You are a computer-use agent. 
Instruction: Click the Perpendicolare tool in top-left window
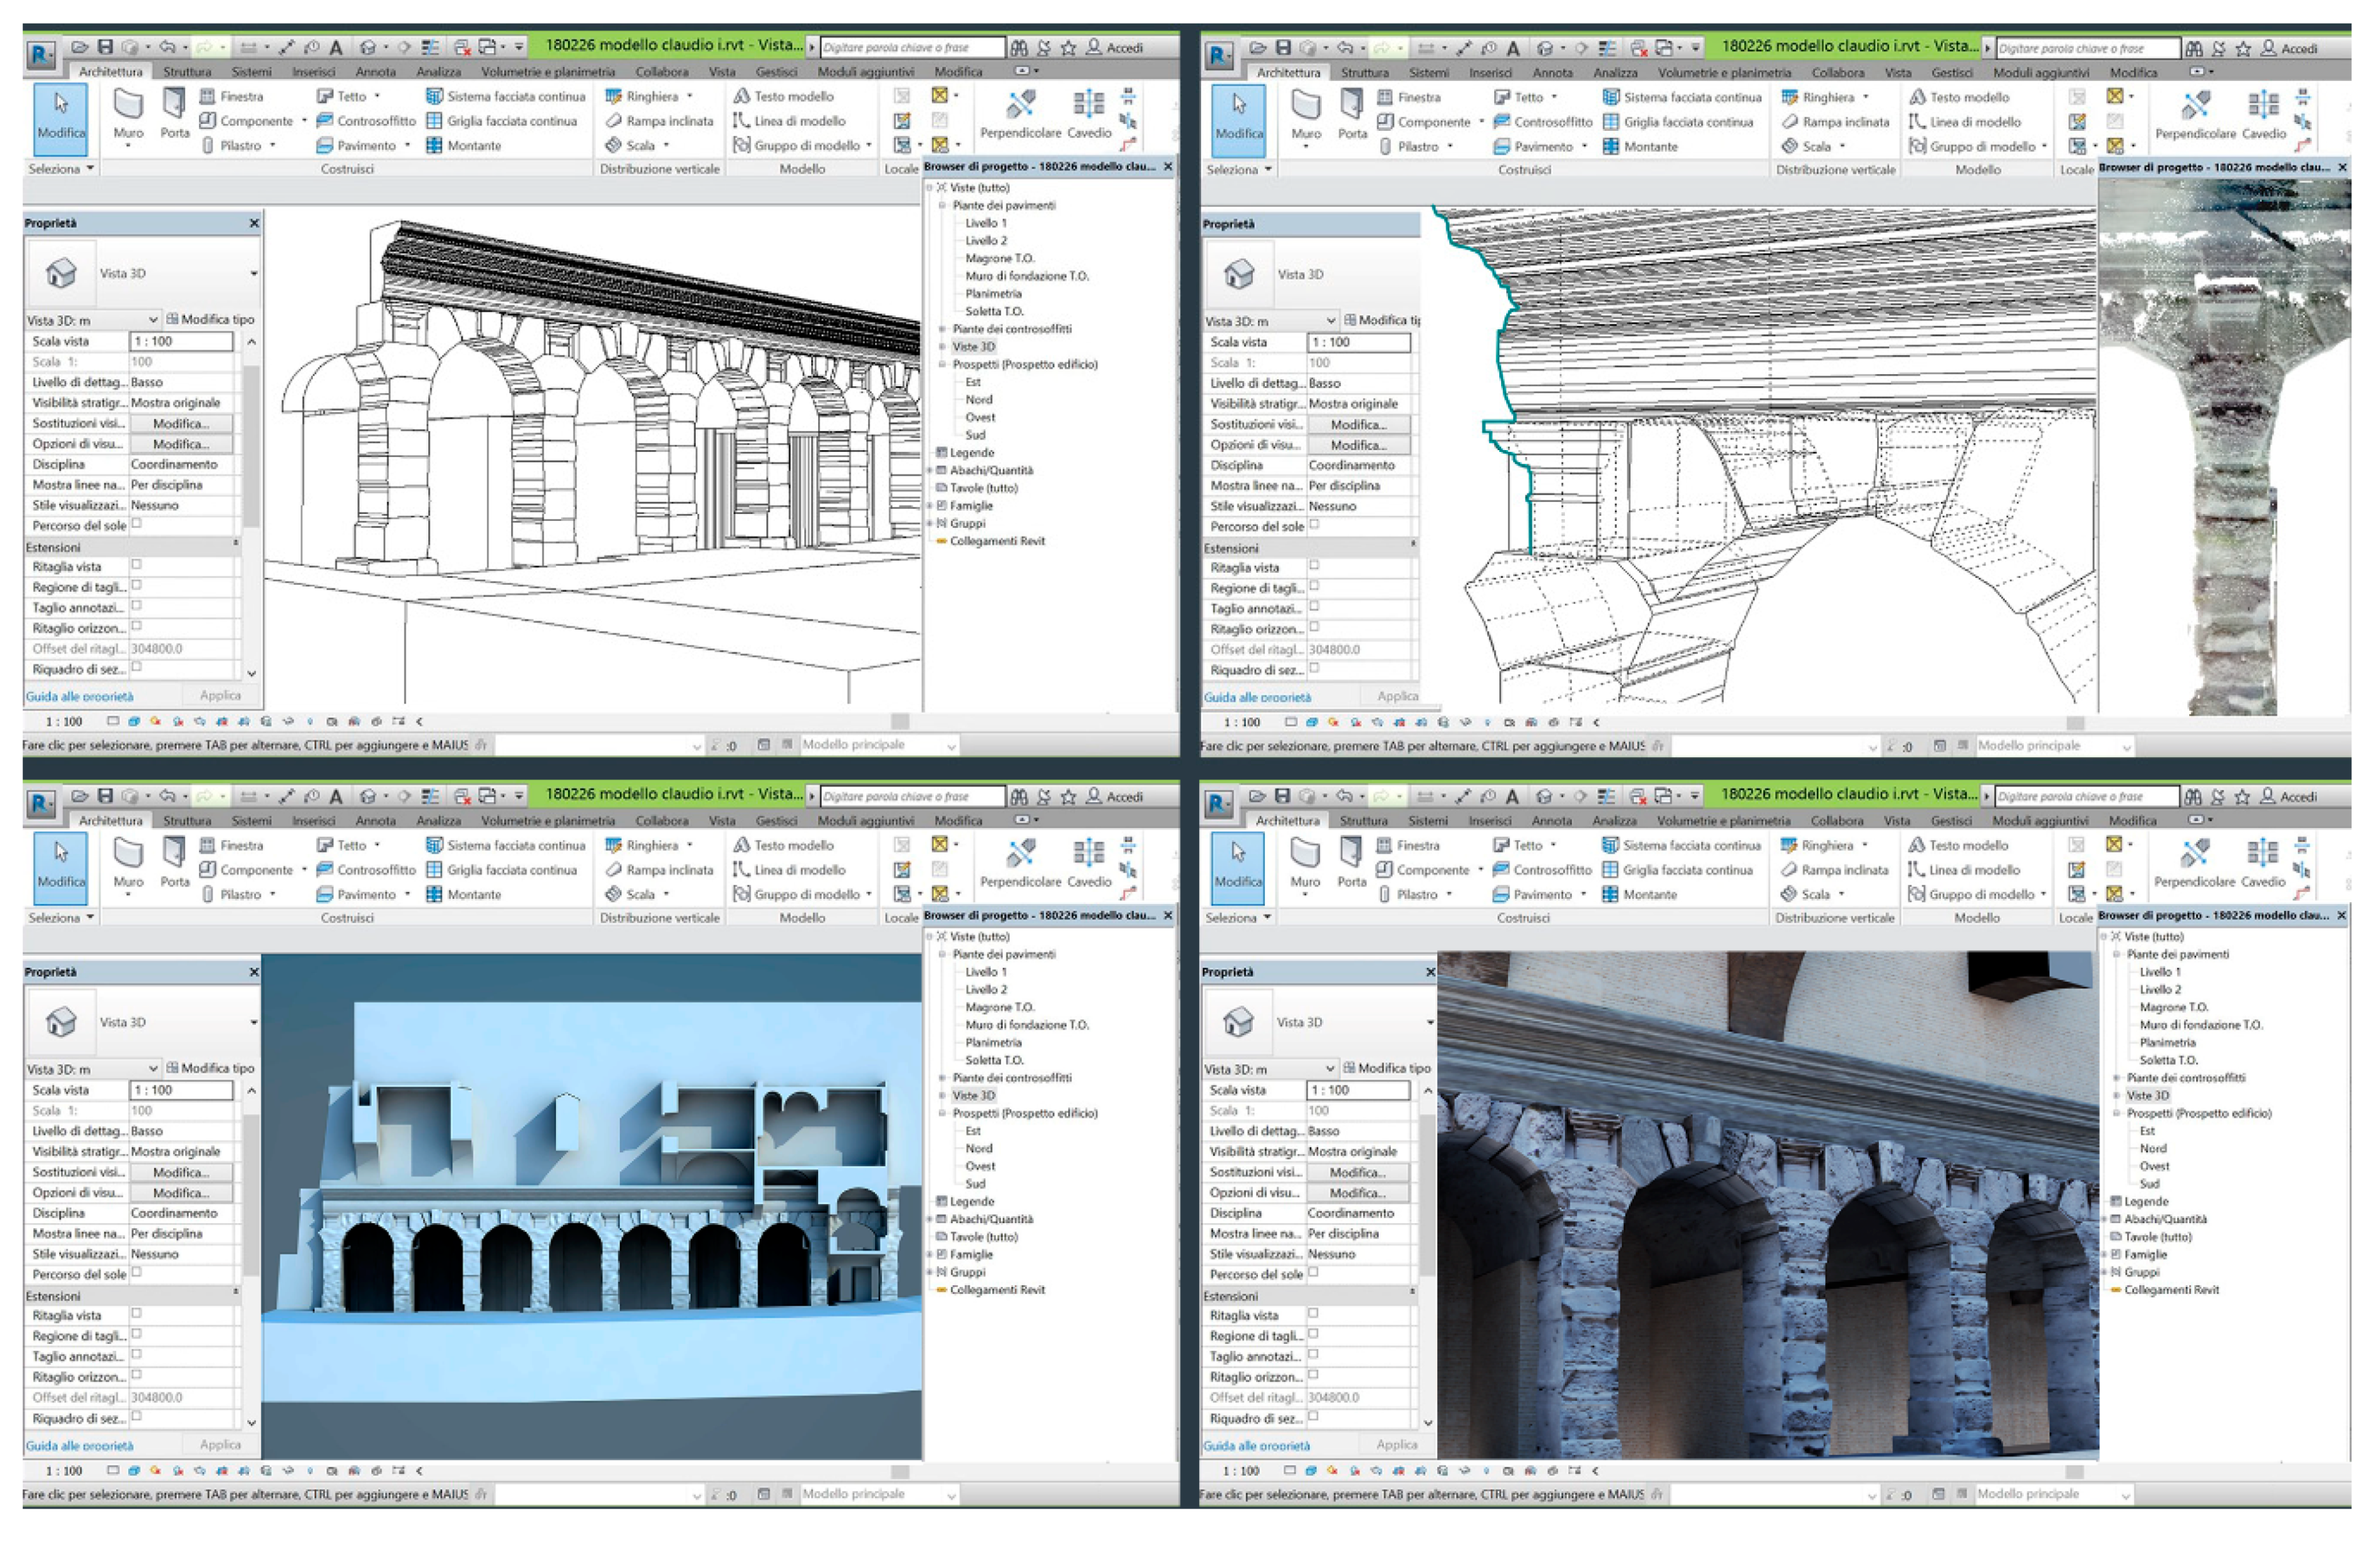pyautogui.click(x=1020, y=110)
